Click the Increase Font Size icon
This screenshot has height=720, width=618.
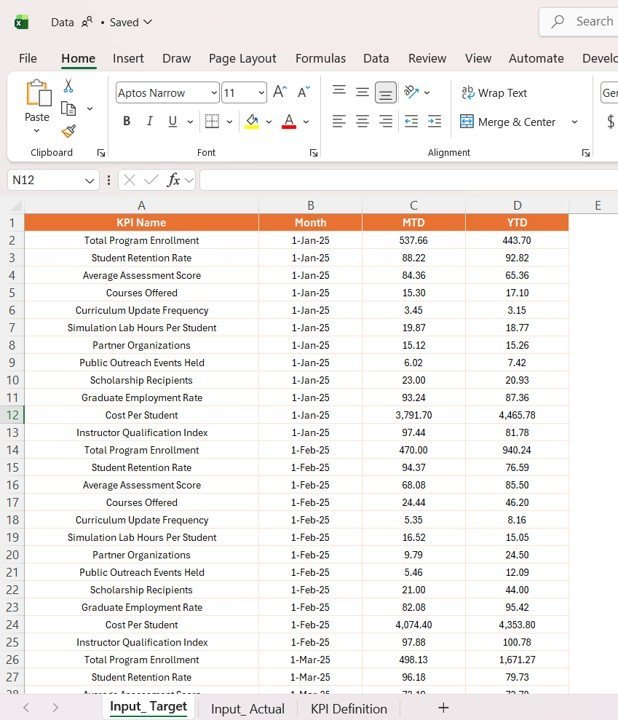point(280,93)
